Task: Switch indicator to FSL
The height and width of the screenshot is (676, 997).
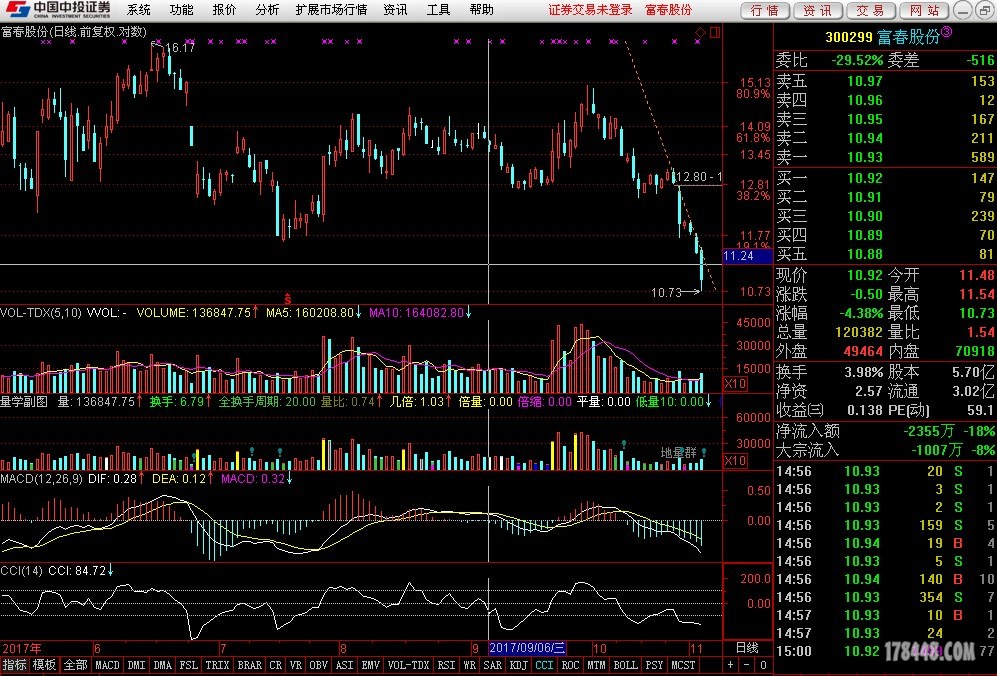Action: (188, 665)
